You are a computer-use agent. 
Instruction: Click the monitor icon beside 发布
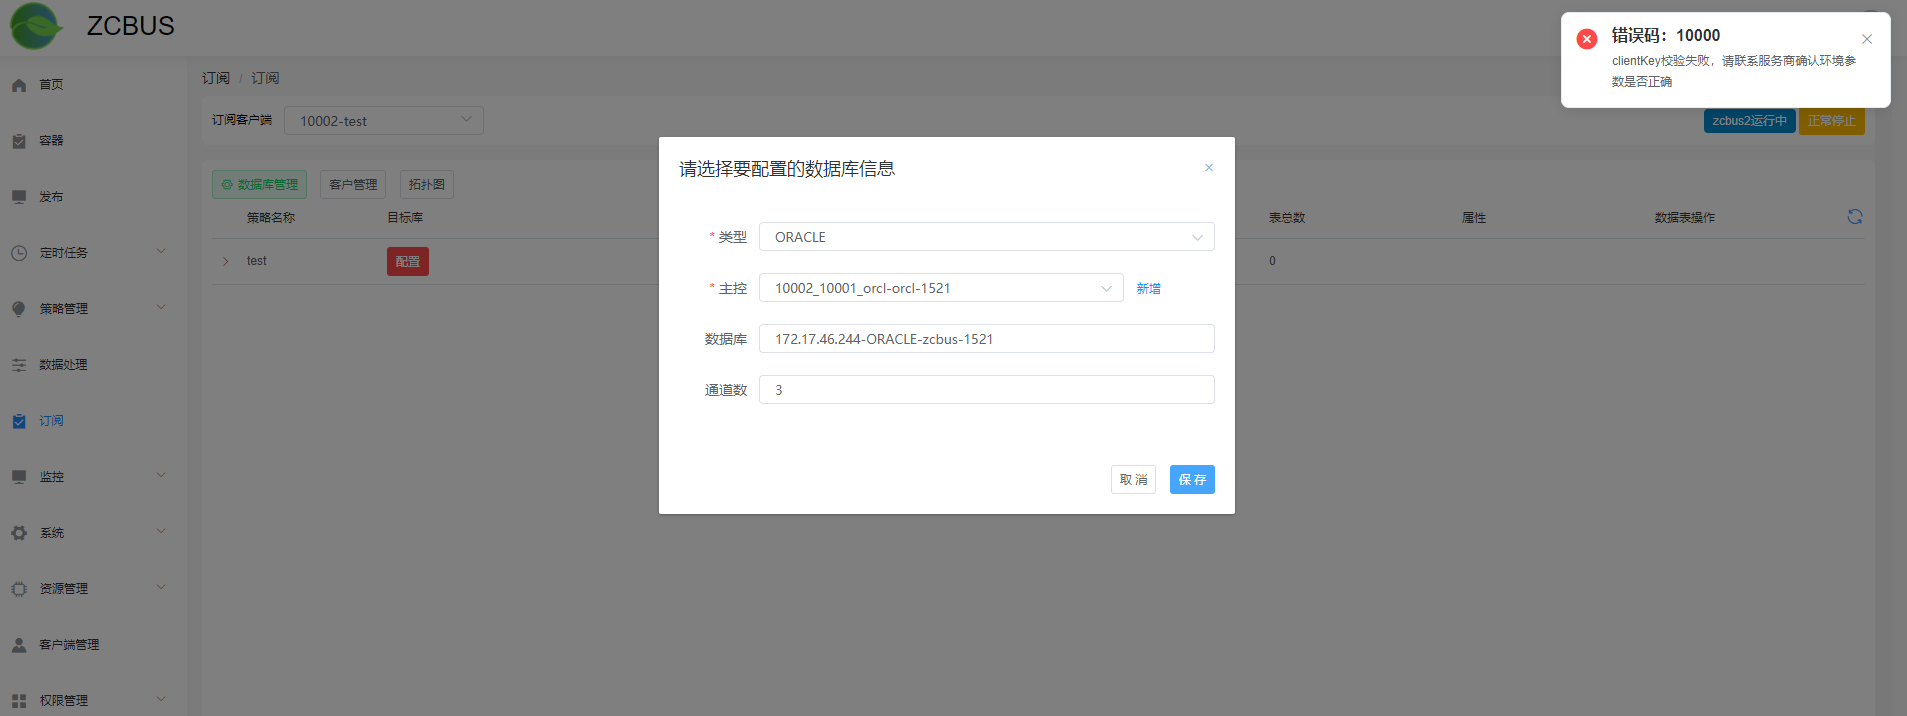pos(19,197)
